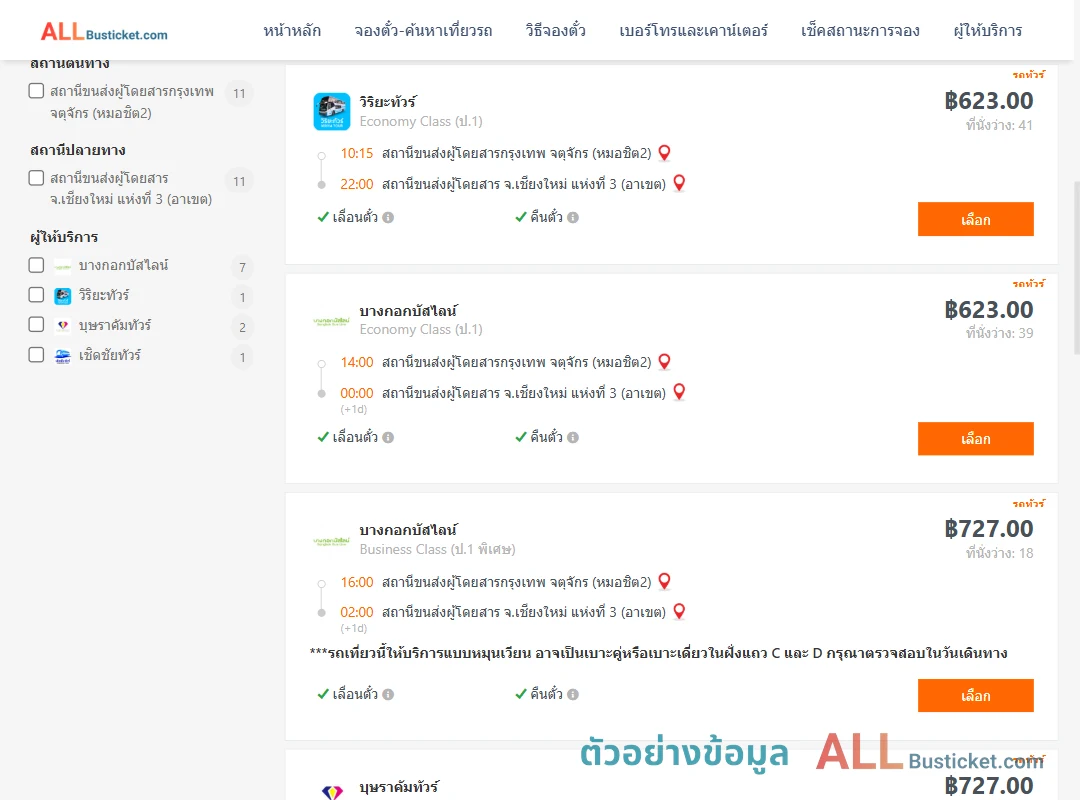The width and height of the screenshot is (1080, 800).
Task: Click บางกอกบัสไลน์ logo in operator filter
Action: coord(63,266)
